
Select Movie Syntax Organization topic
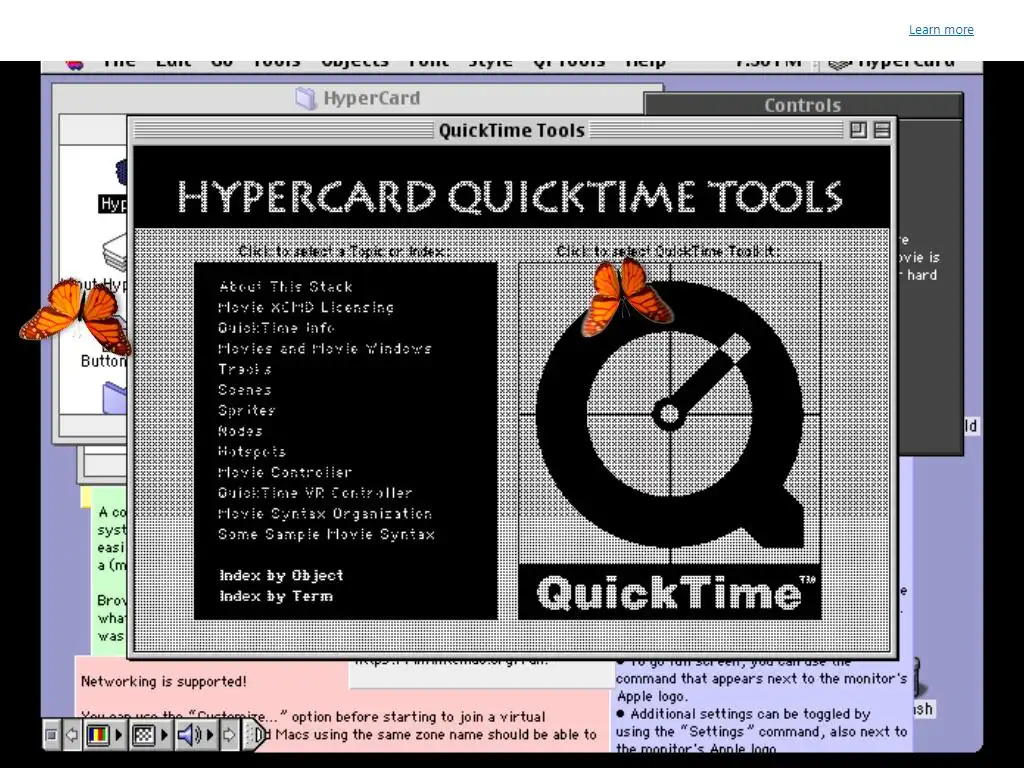click(325, 514)
